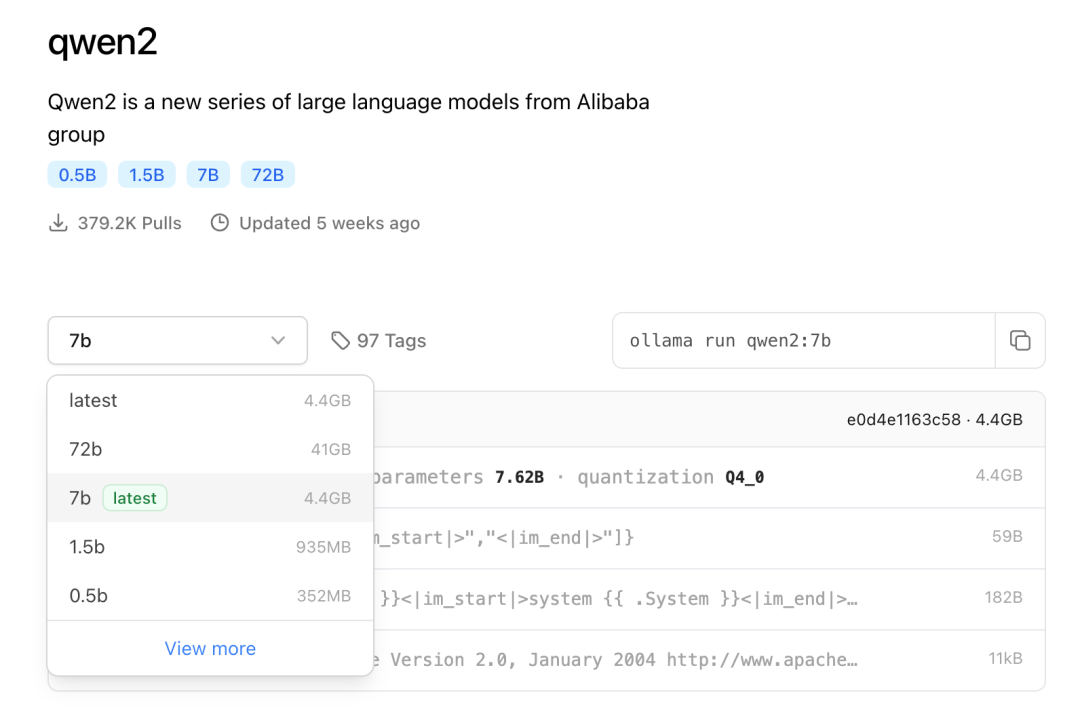Click the dropdown chevron arrow
The height and width of the screenshot is (712, 1080).
278,341
